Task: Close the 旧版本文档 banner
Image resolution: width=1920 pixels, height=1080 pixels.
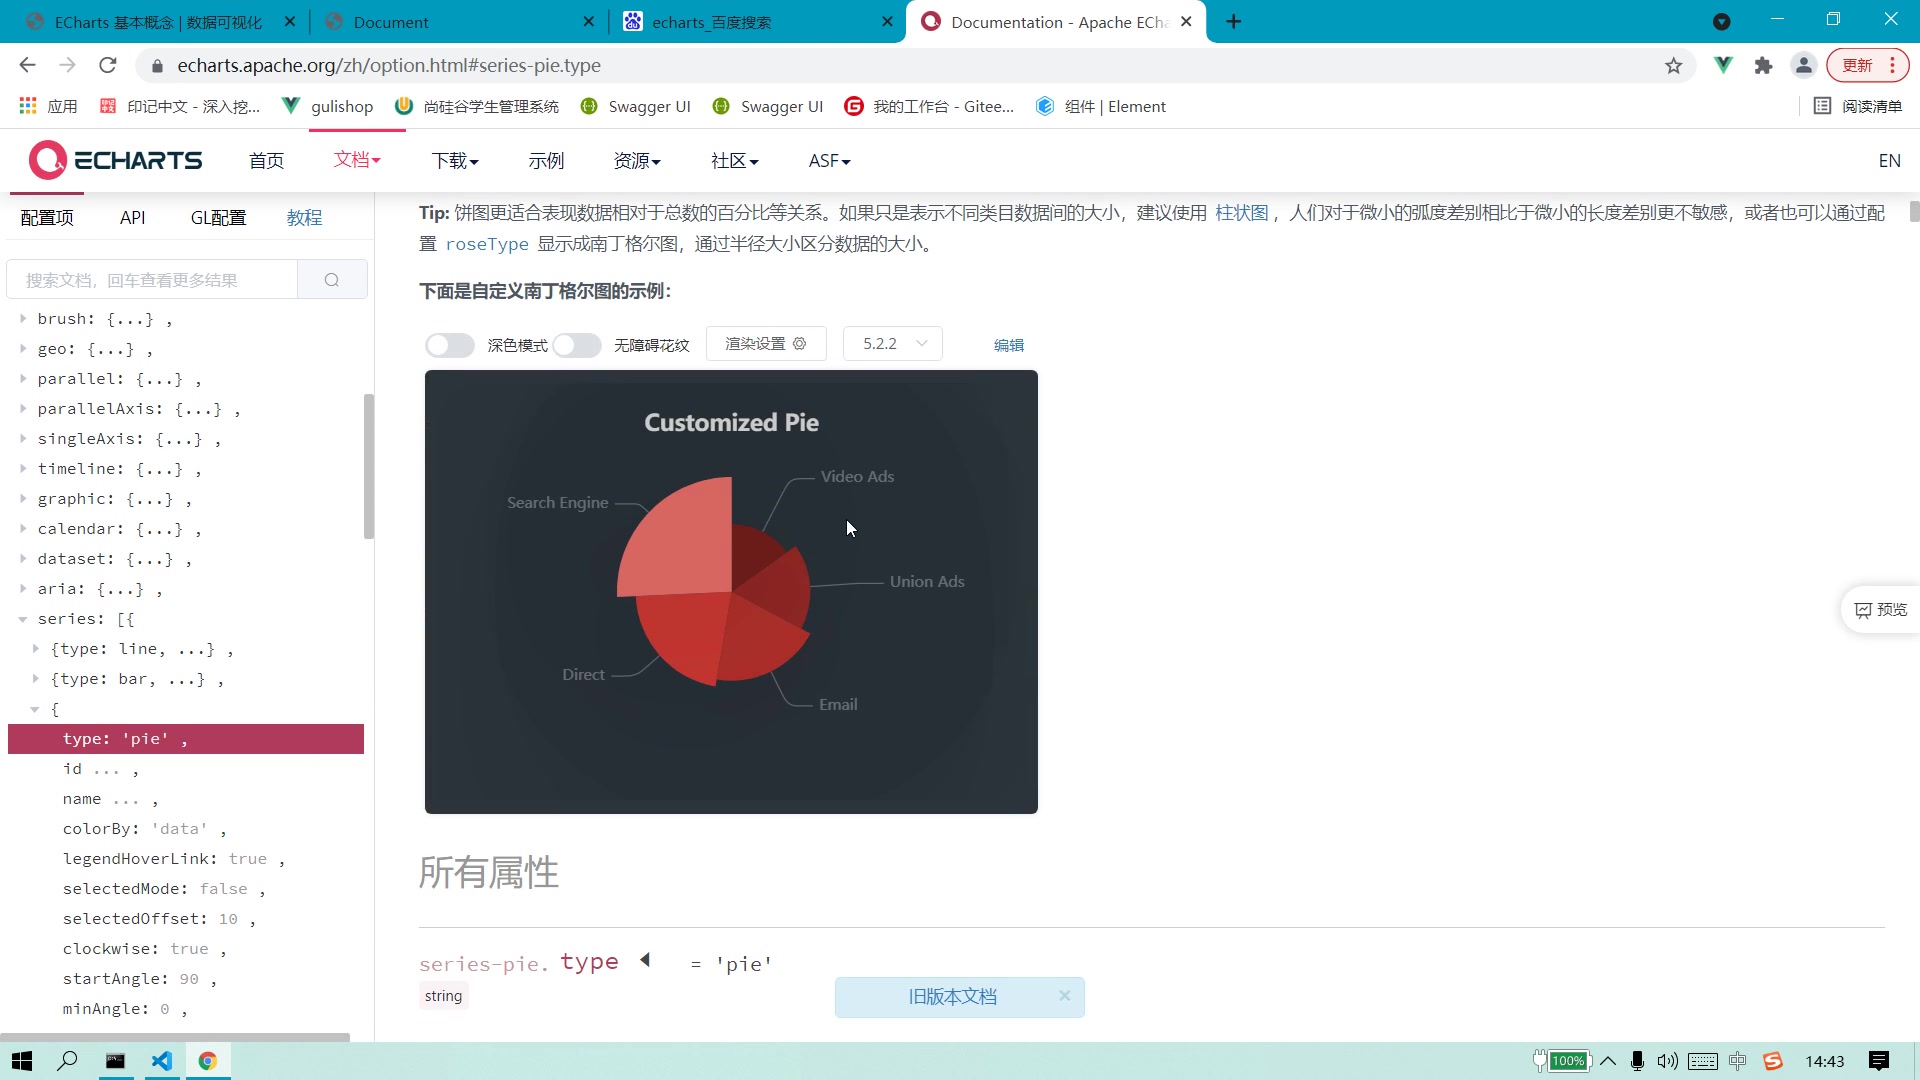Action: [x=1064, y=996]
